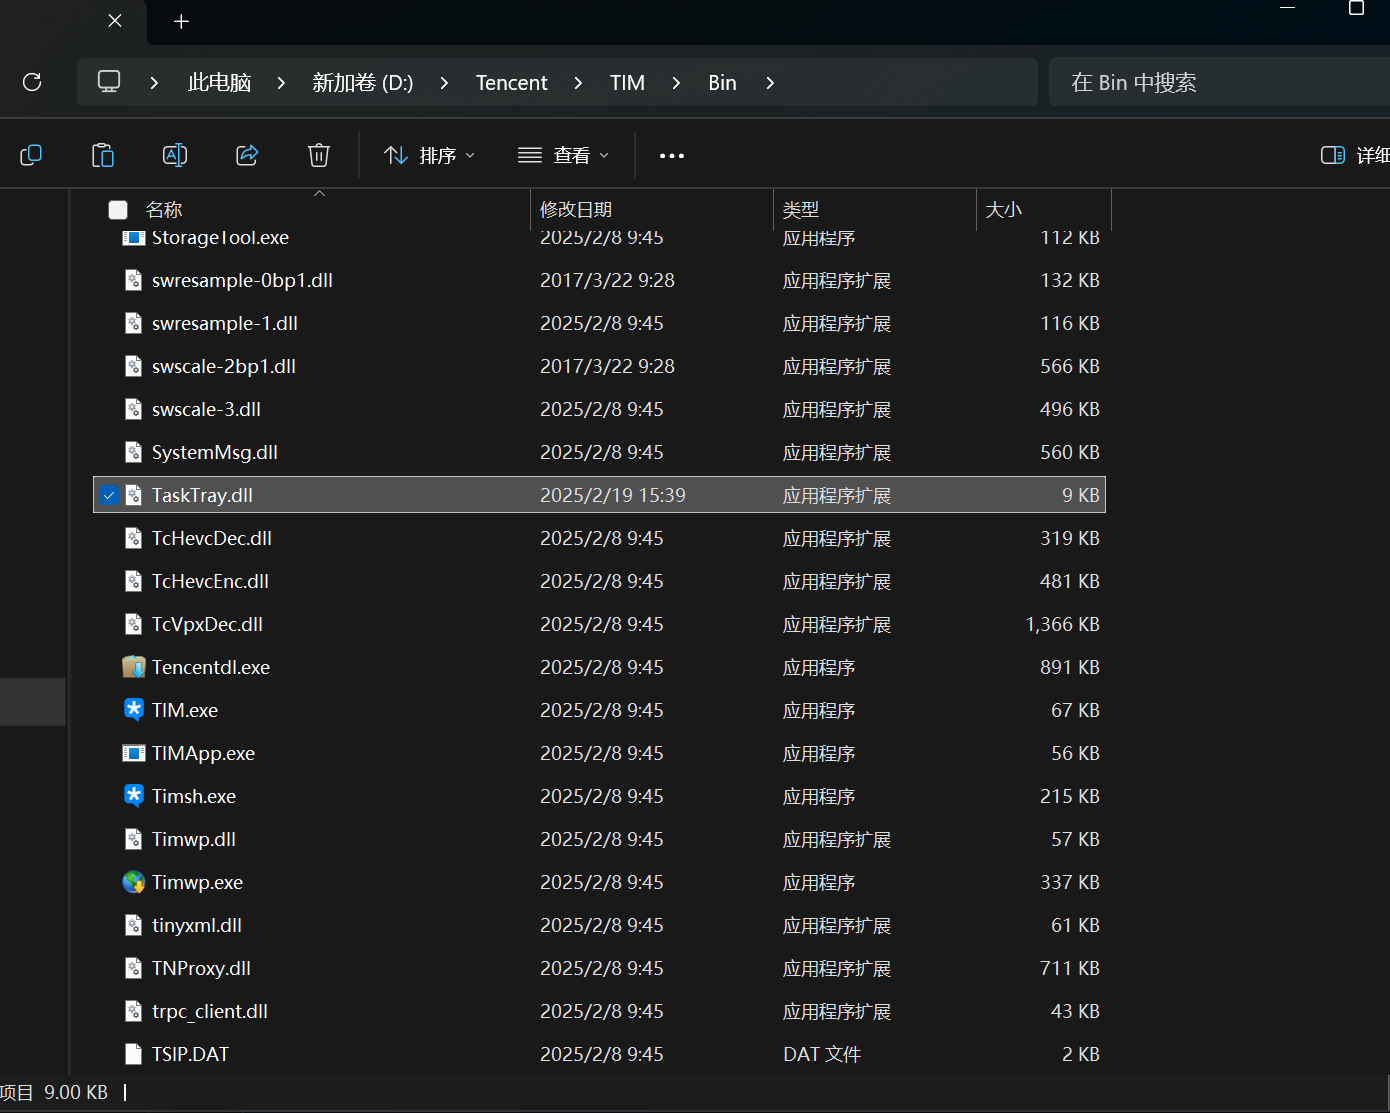Expand chevron after TIM breadcrumb
Viewport: 1390px width, 1113px height.
676,83
